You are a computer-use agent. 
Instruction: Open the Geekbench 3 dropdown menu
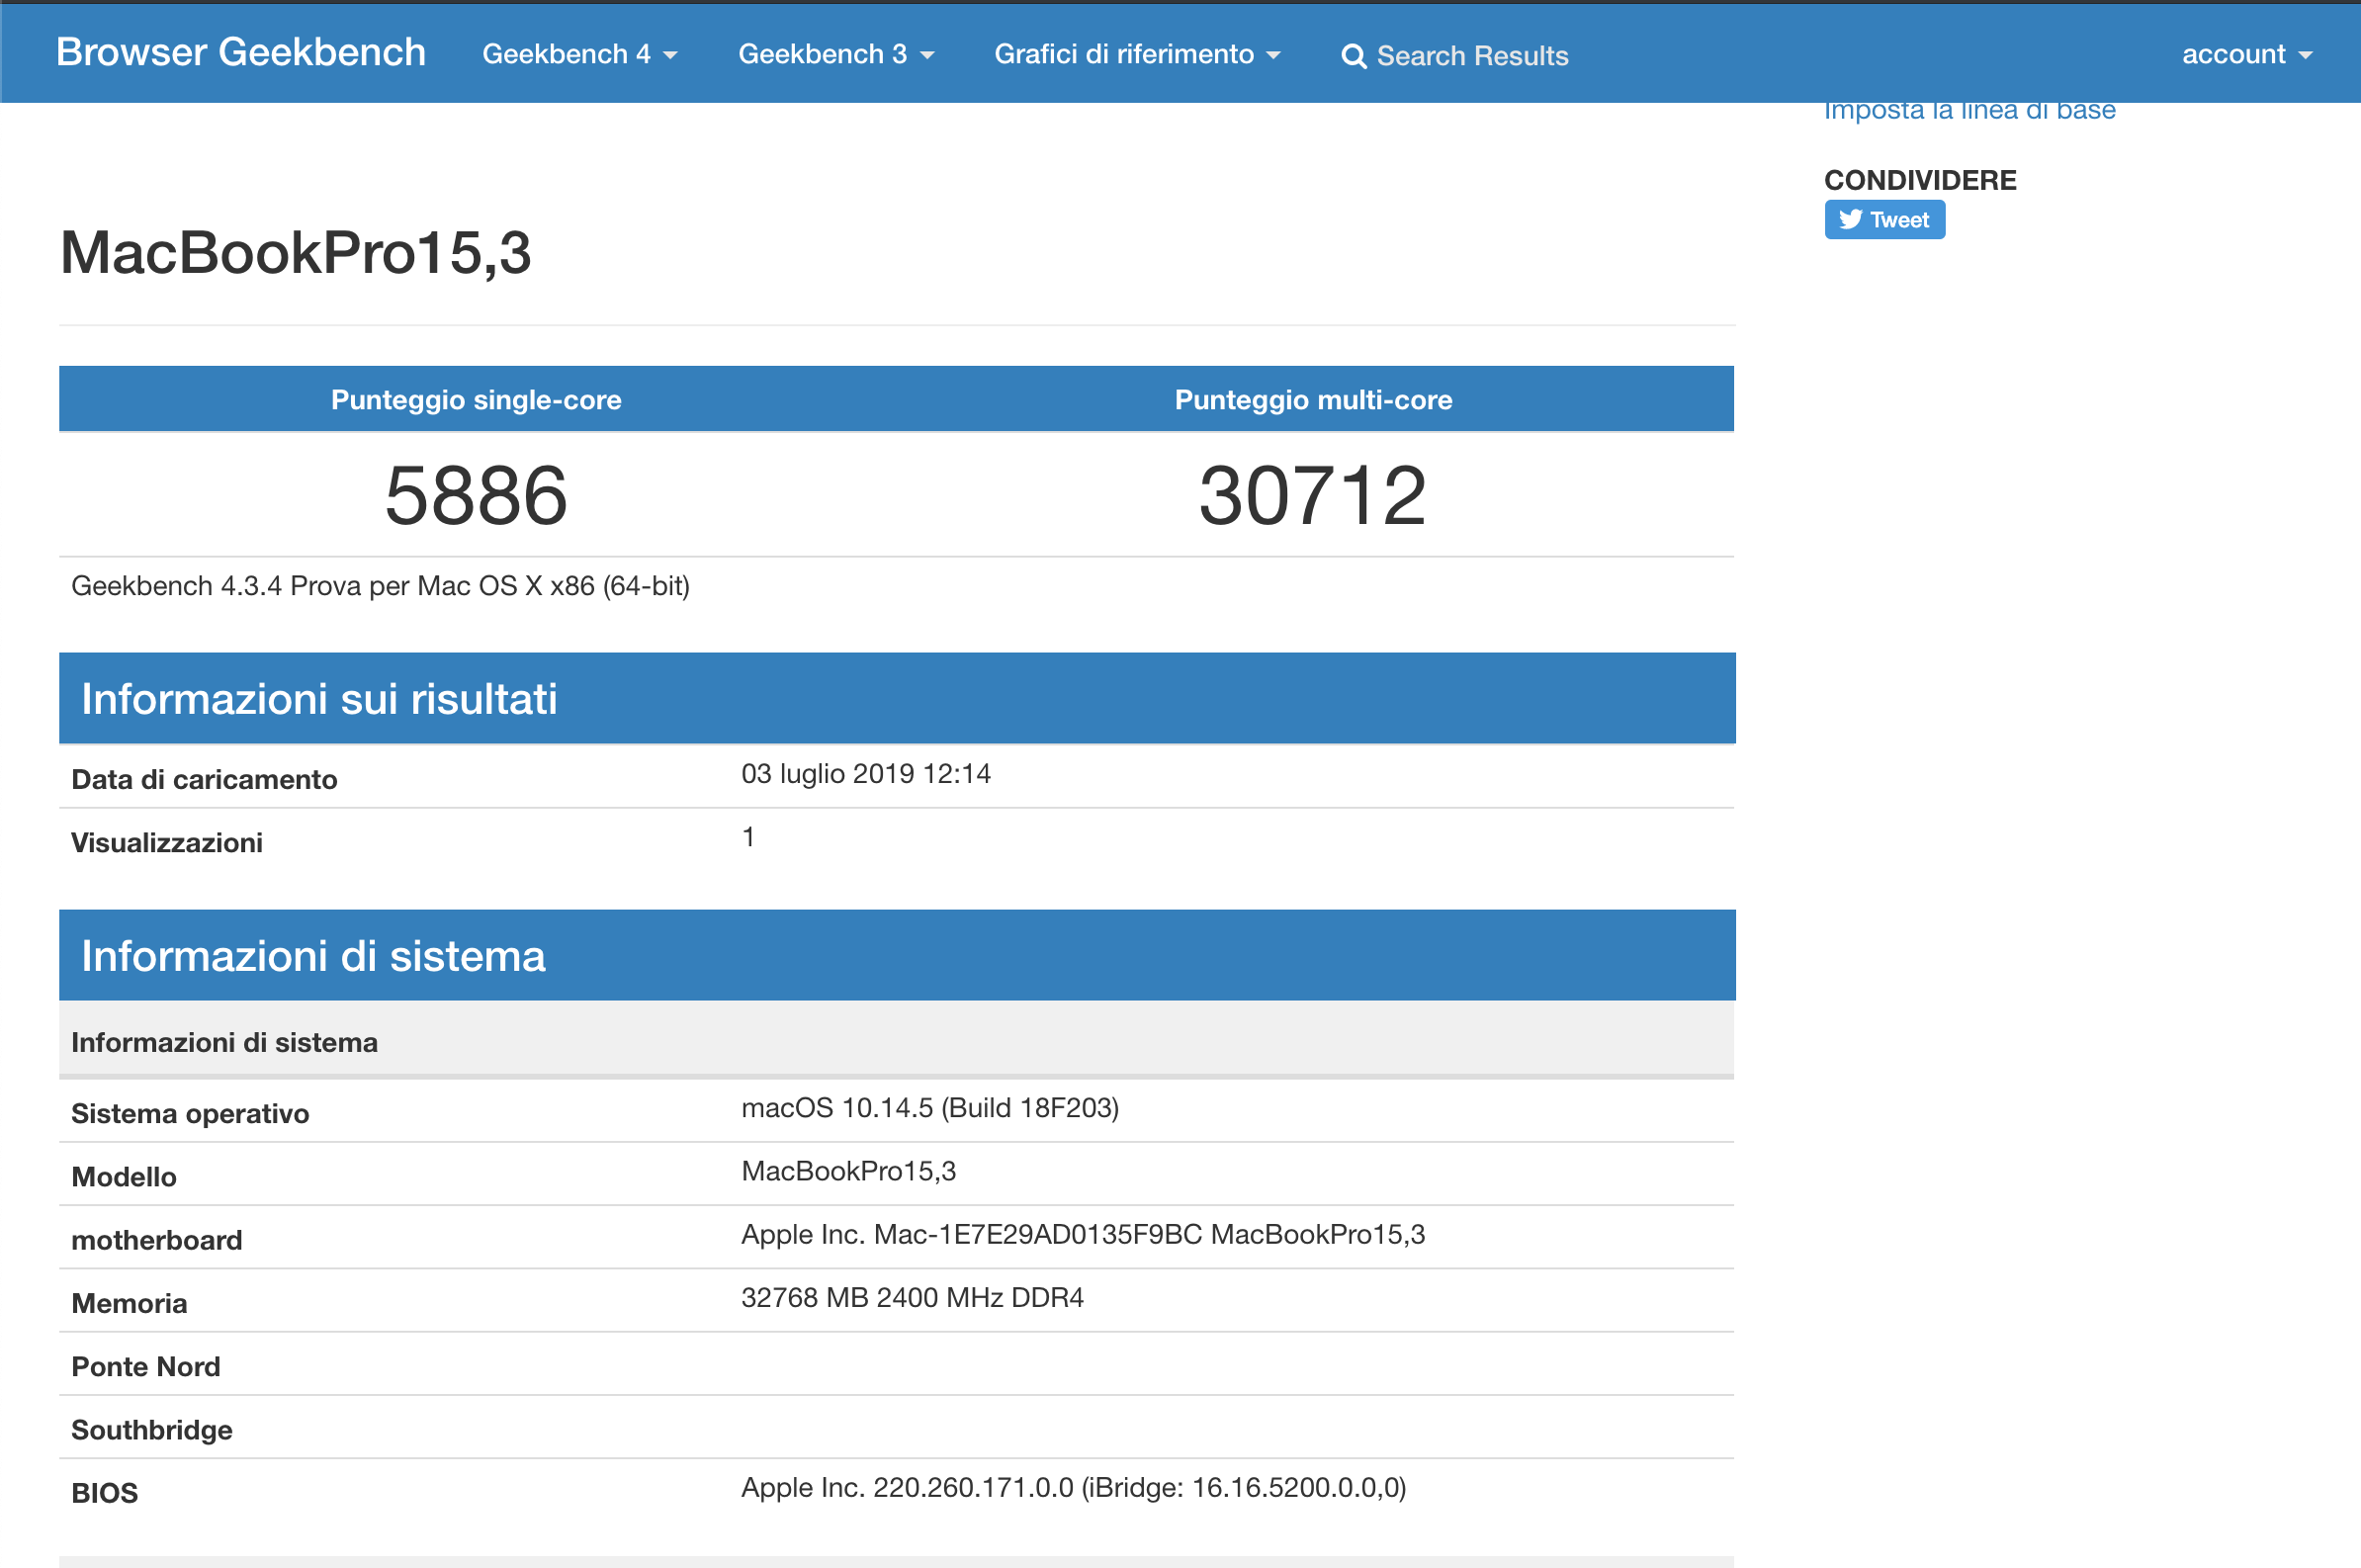click(x=836, y=54)
